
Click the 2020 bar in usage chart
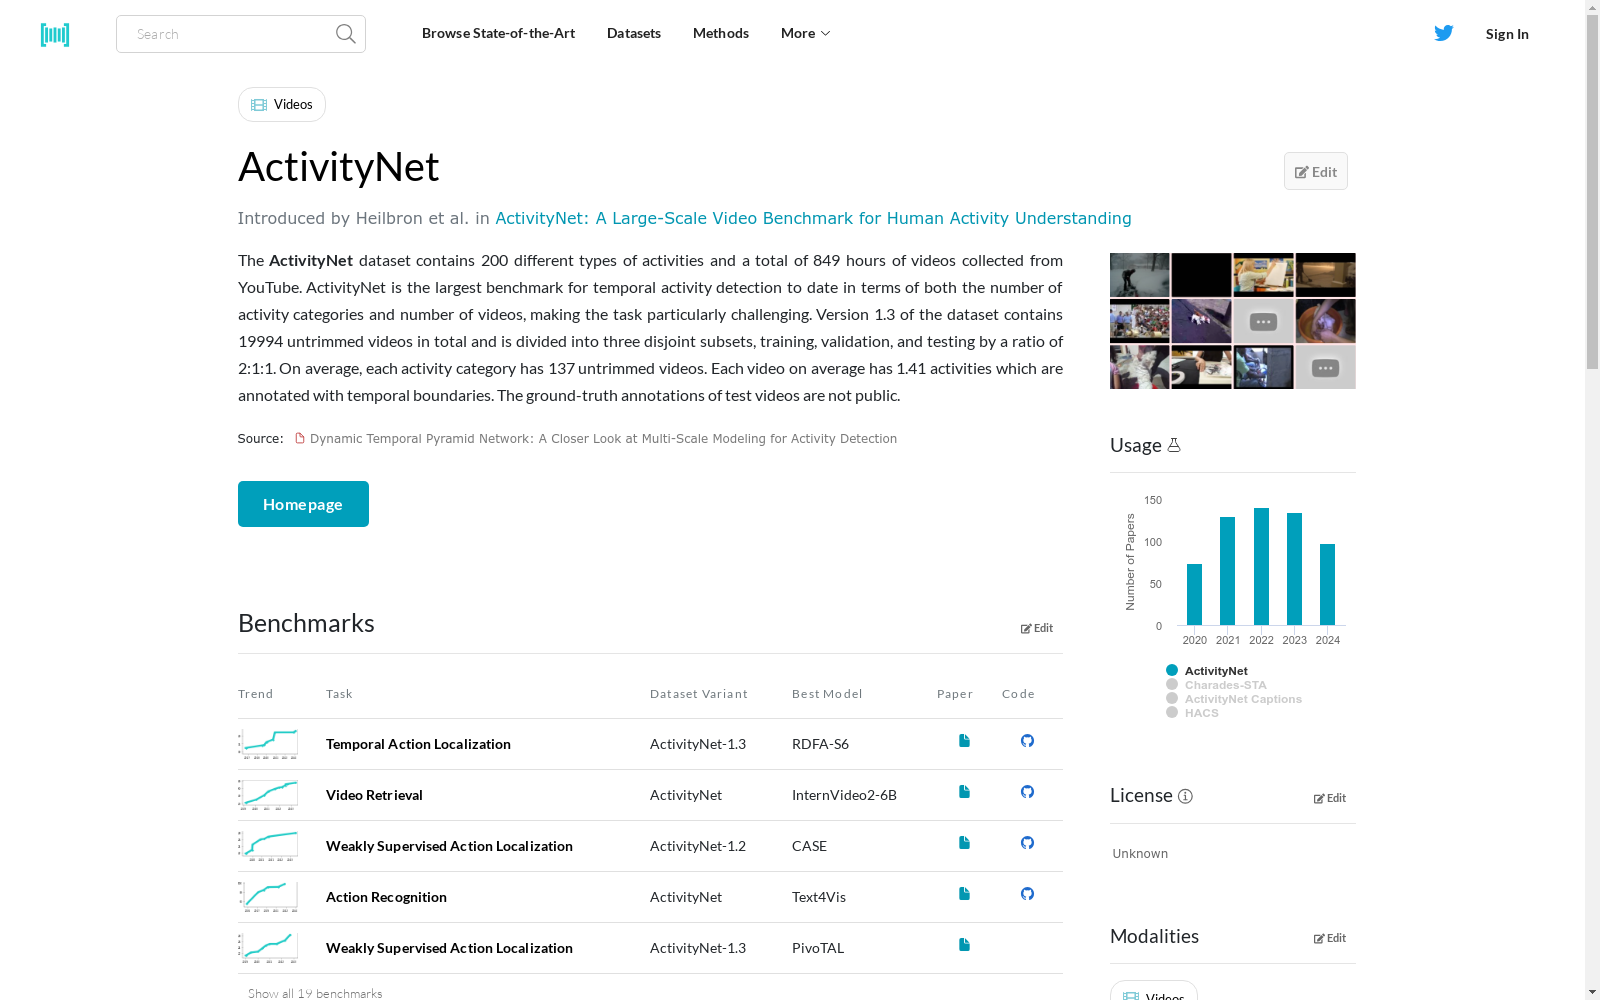pyautogui.click(x=1194, y=595)
